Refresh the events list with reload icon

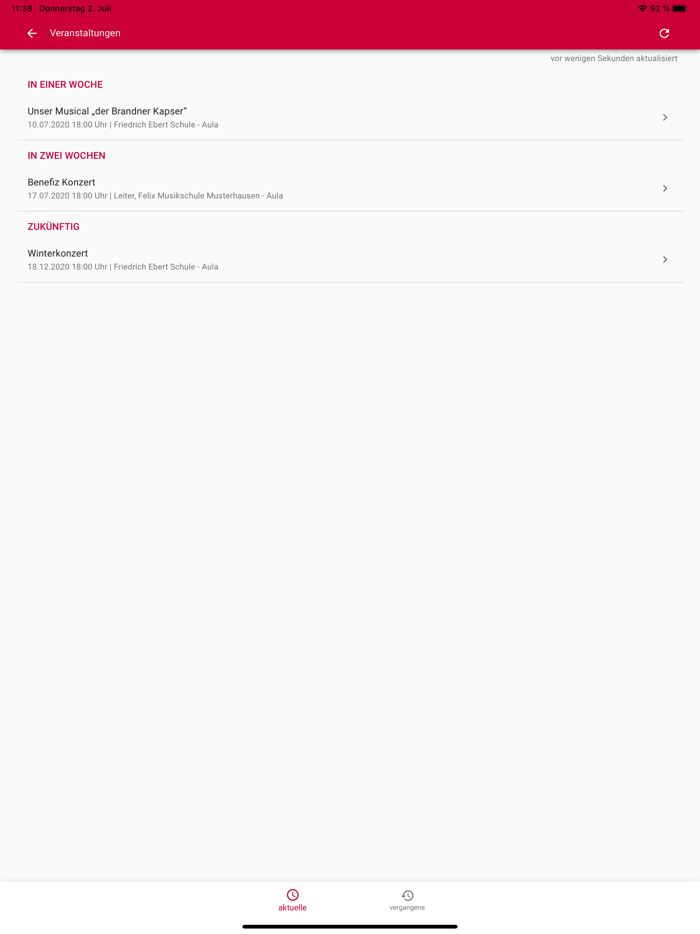(x=664, y=33)
